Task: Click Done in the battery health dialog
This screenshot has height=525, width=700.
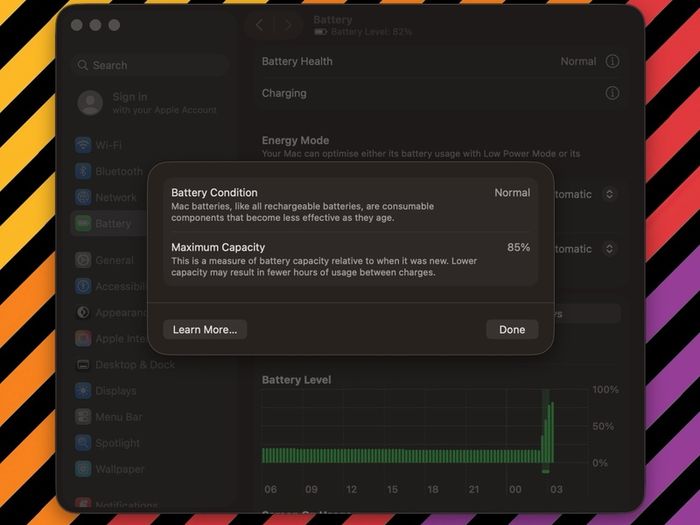Action: (x=512, y=329)
